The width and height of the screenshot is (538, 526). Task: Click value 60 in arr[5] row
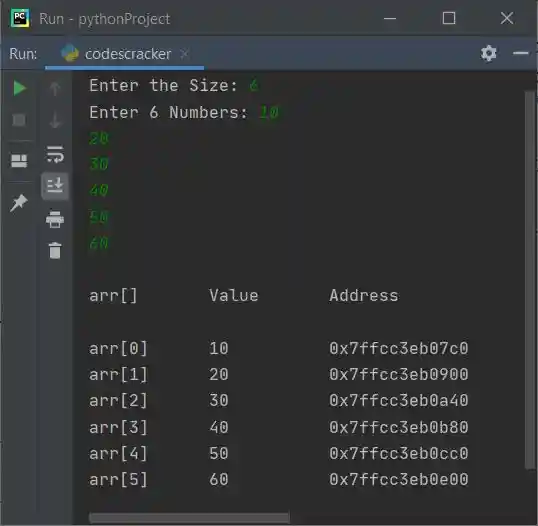[x=219, y=479]
